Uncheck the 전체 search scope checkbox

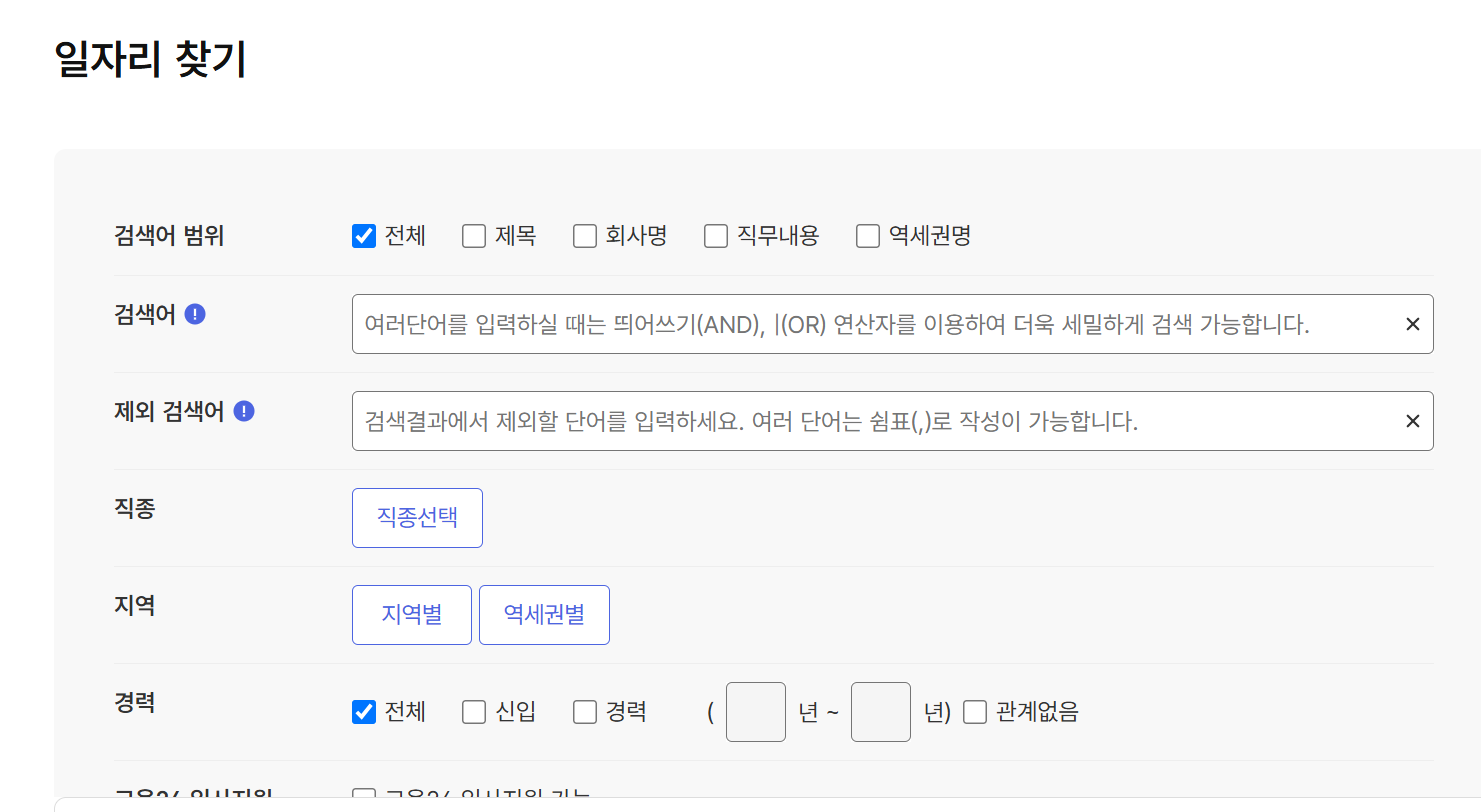363,235
